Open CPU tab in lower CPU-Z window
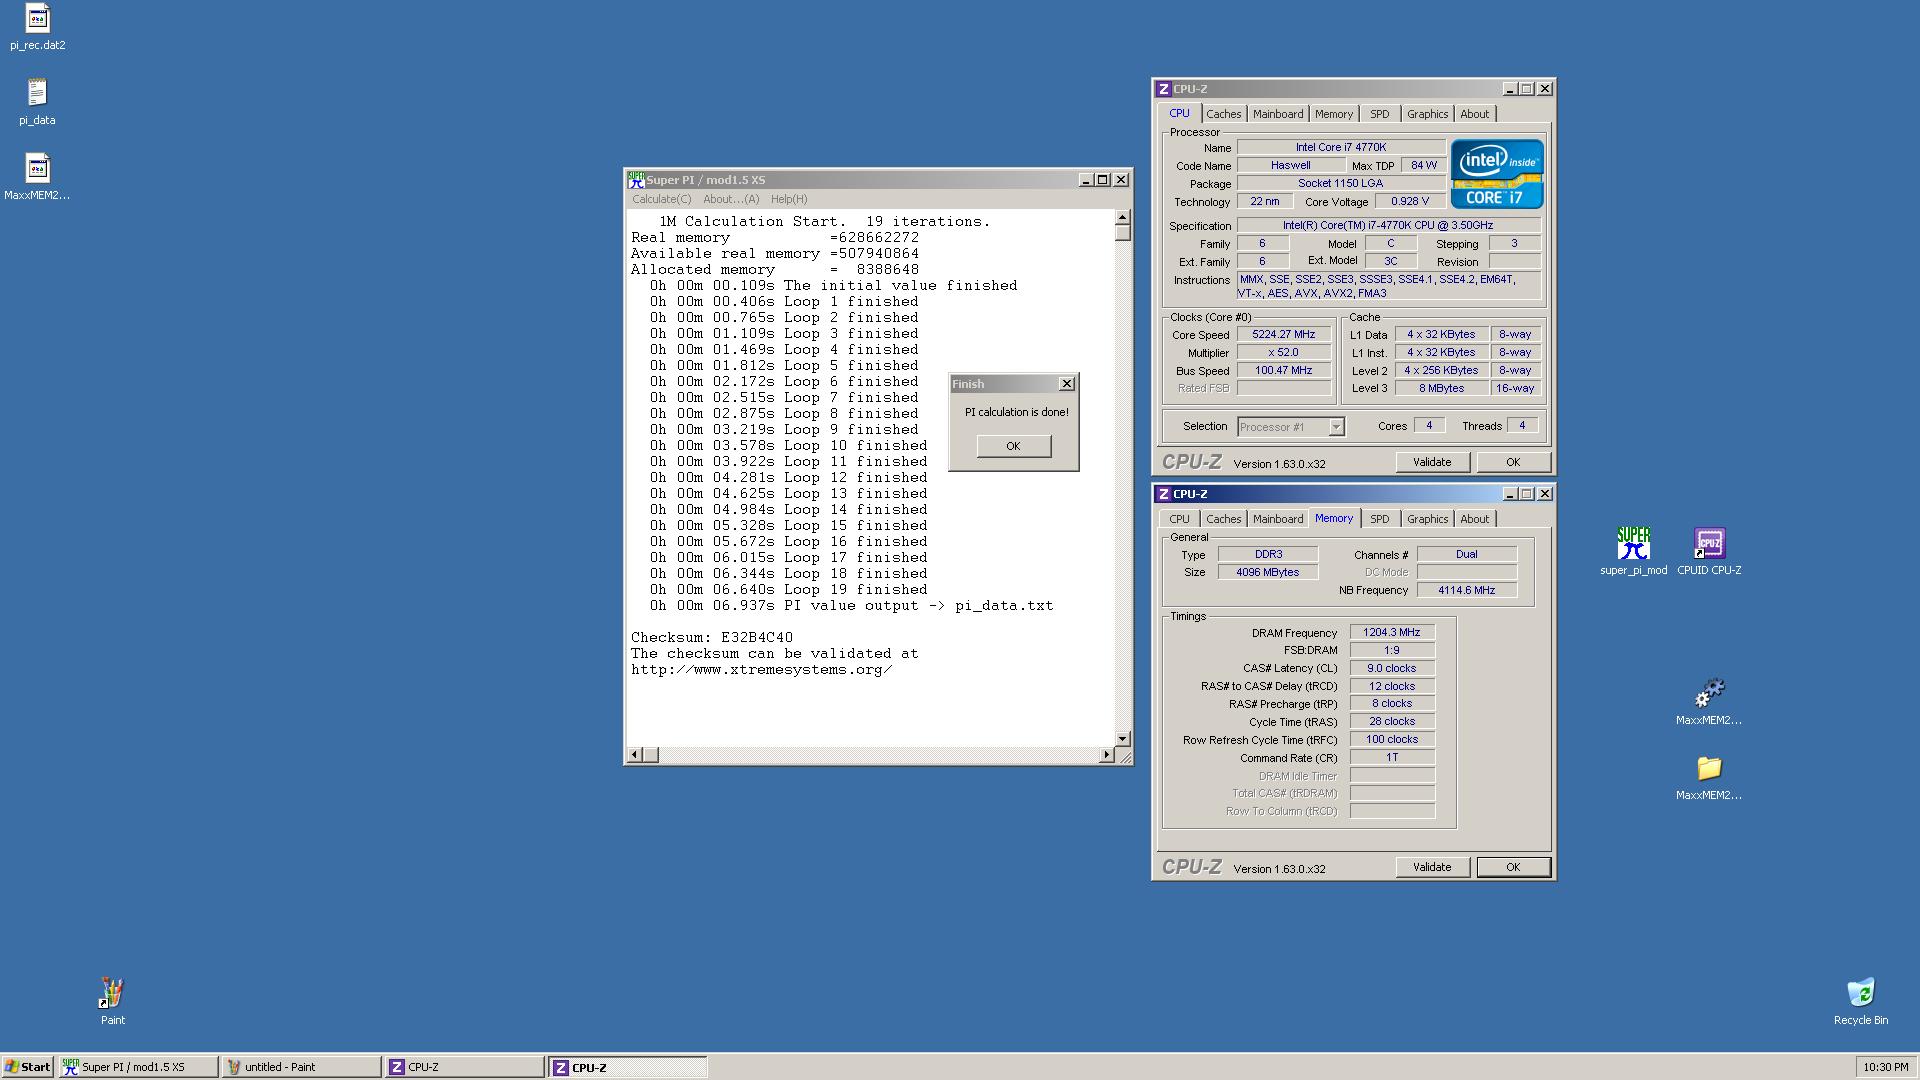The width and height of the screenshot is (1920, 1080). tap(1179, 519)
